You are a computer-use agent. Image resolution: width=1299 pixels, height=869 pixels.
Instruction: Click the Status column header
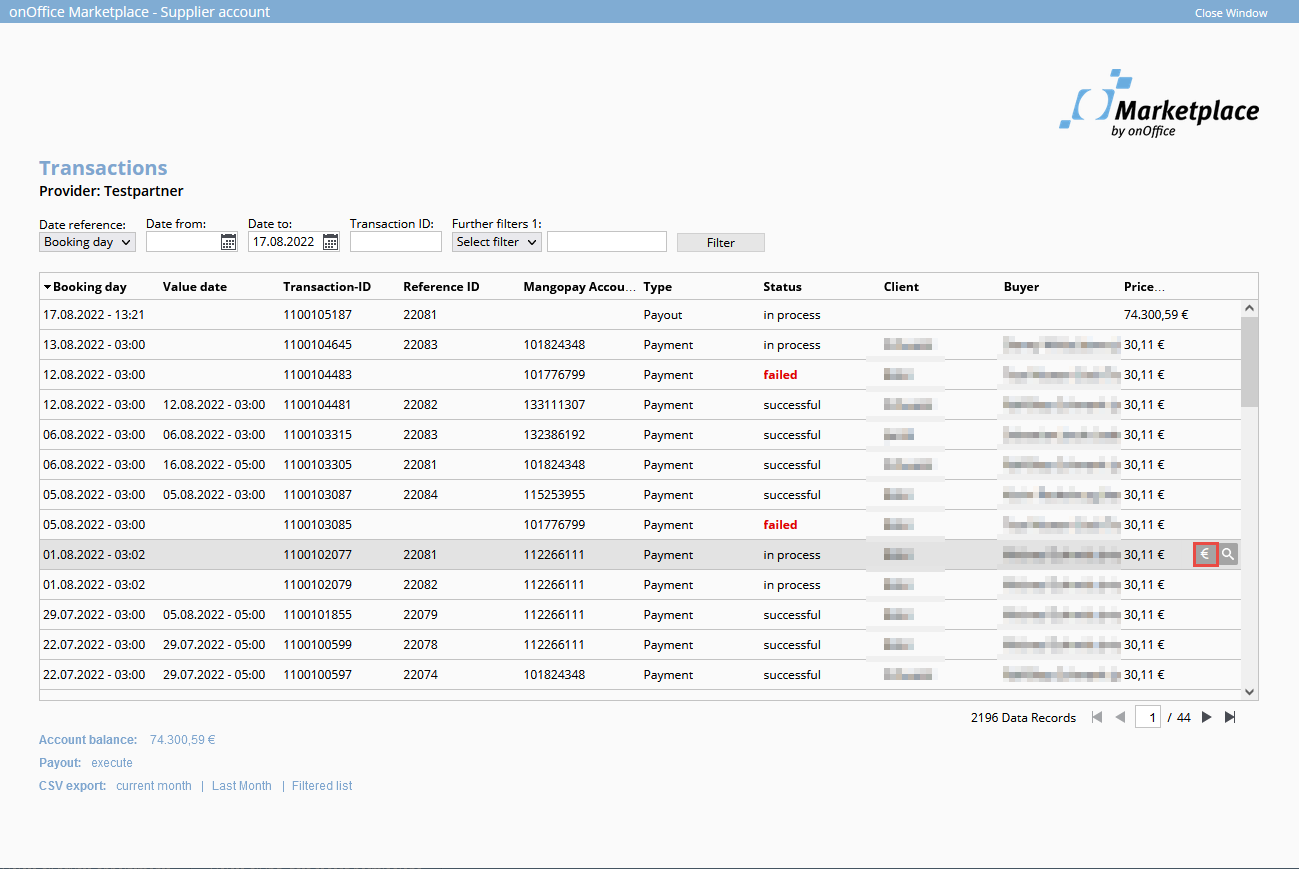[783, 287]
